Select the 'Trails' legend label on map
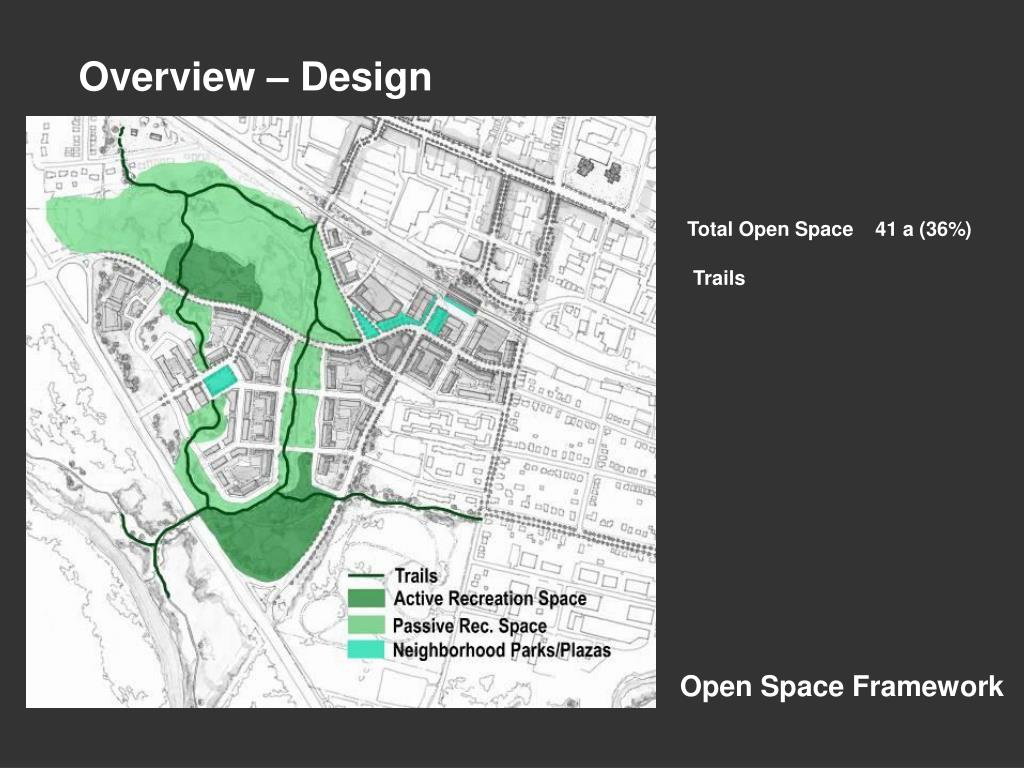 click(x=416, y=576)
